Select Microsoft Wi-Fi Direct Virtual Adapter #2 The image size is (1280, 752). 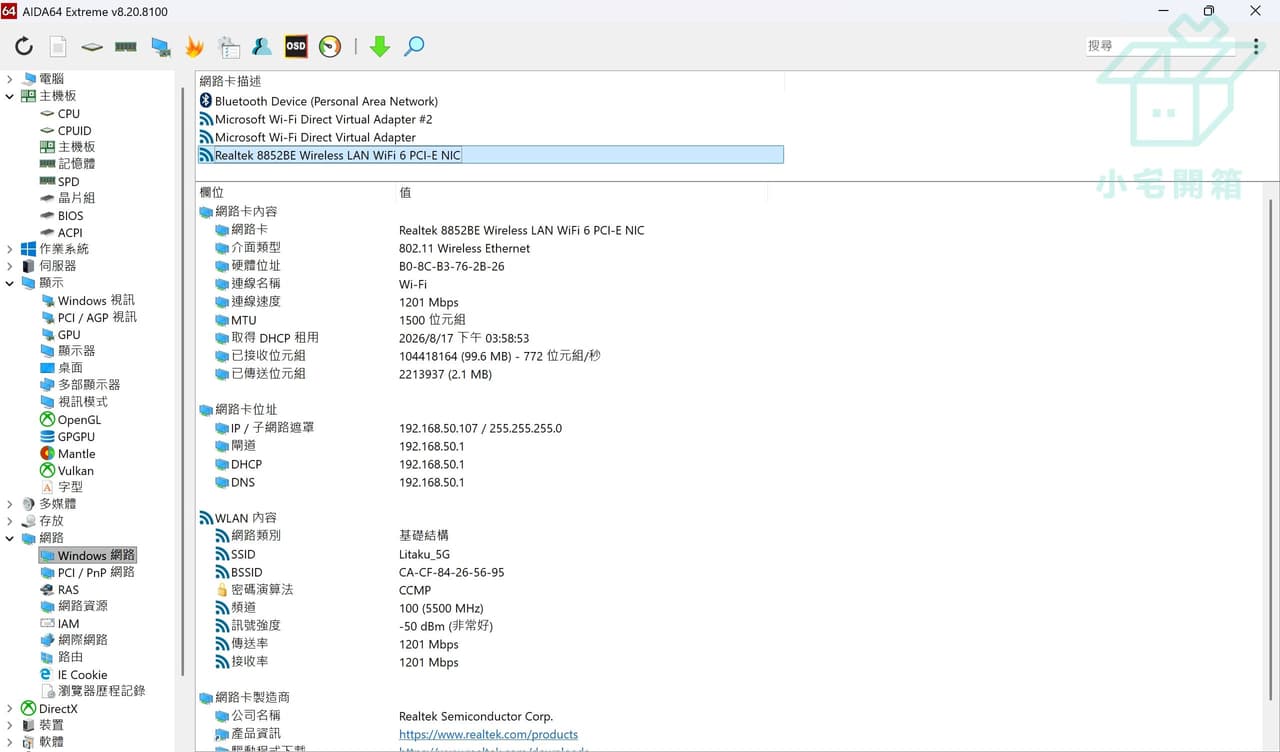coord(324,119)
